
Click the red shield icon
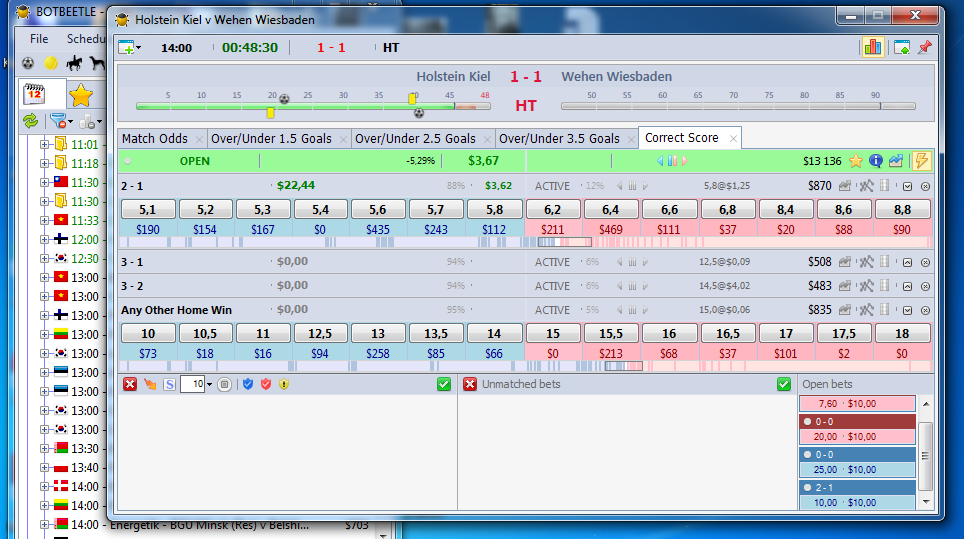pyautogui.click(x=266, y=384)
